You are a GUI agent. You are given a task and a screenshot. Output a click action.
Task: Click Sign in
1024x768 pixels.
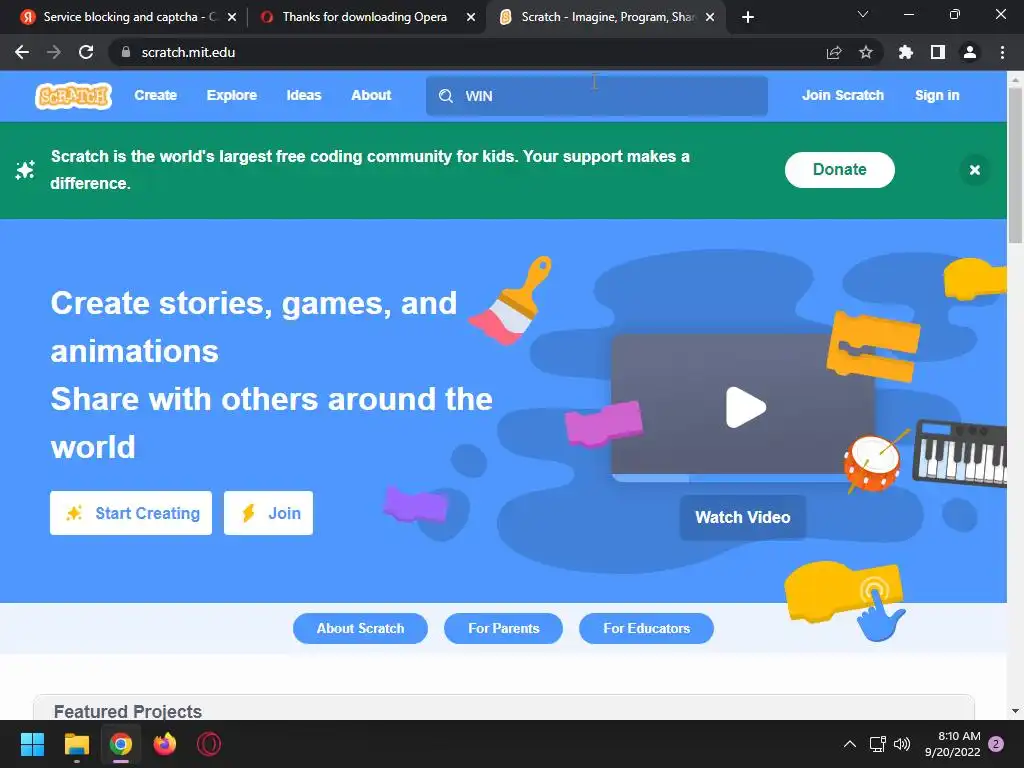(937, 95)
